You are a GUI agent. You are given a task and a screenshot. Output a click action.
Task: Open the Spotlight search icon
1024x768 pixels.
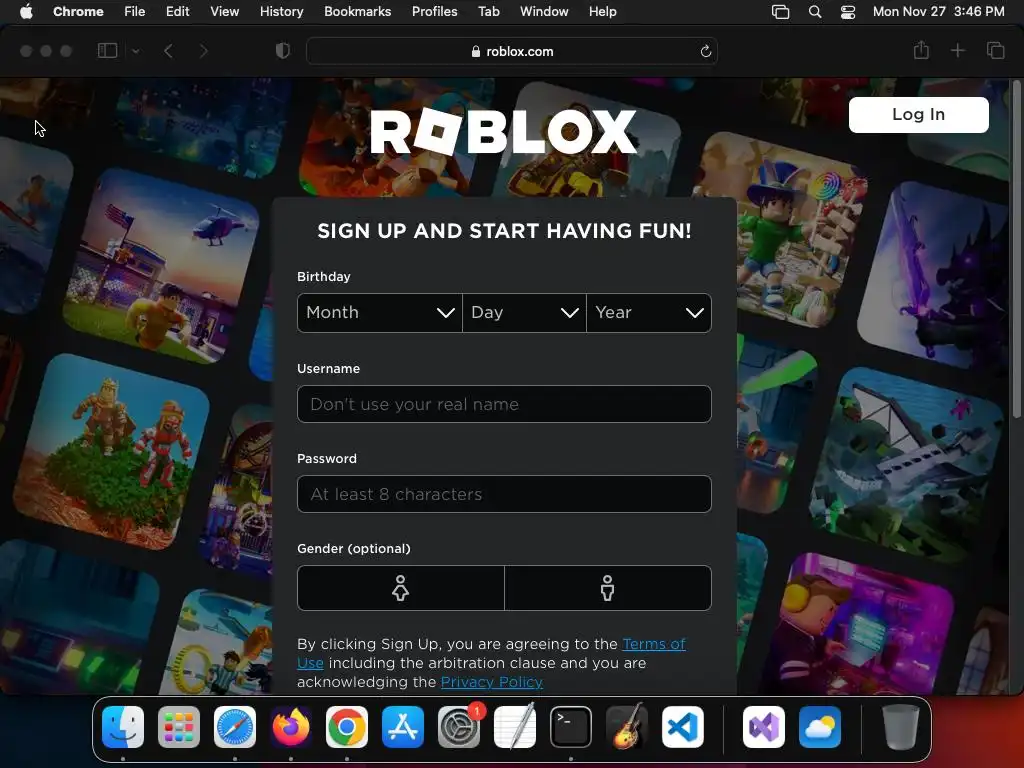[x=814, y=11]
